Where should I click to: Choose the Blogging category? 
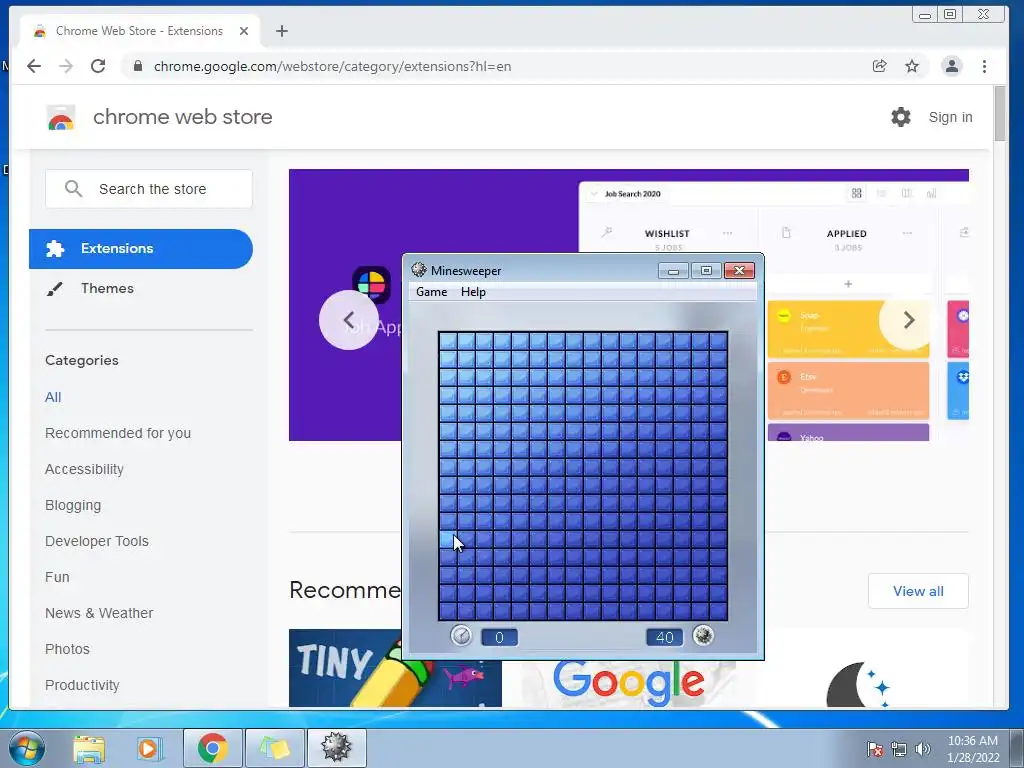73,505
